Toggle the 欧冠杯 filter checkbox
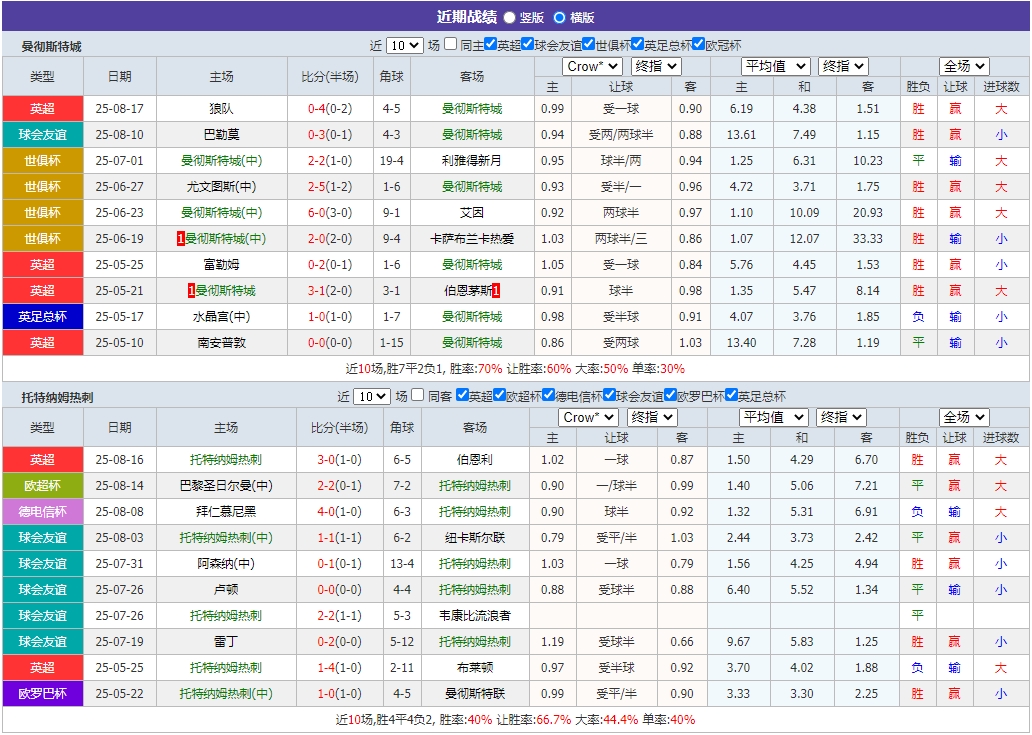 pyautogui.click(x=698, y=45)
